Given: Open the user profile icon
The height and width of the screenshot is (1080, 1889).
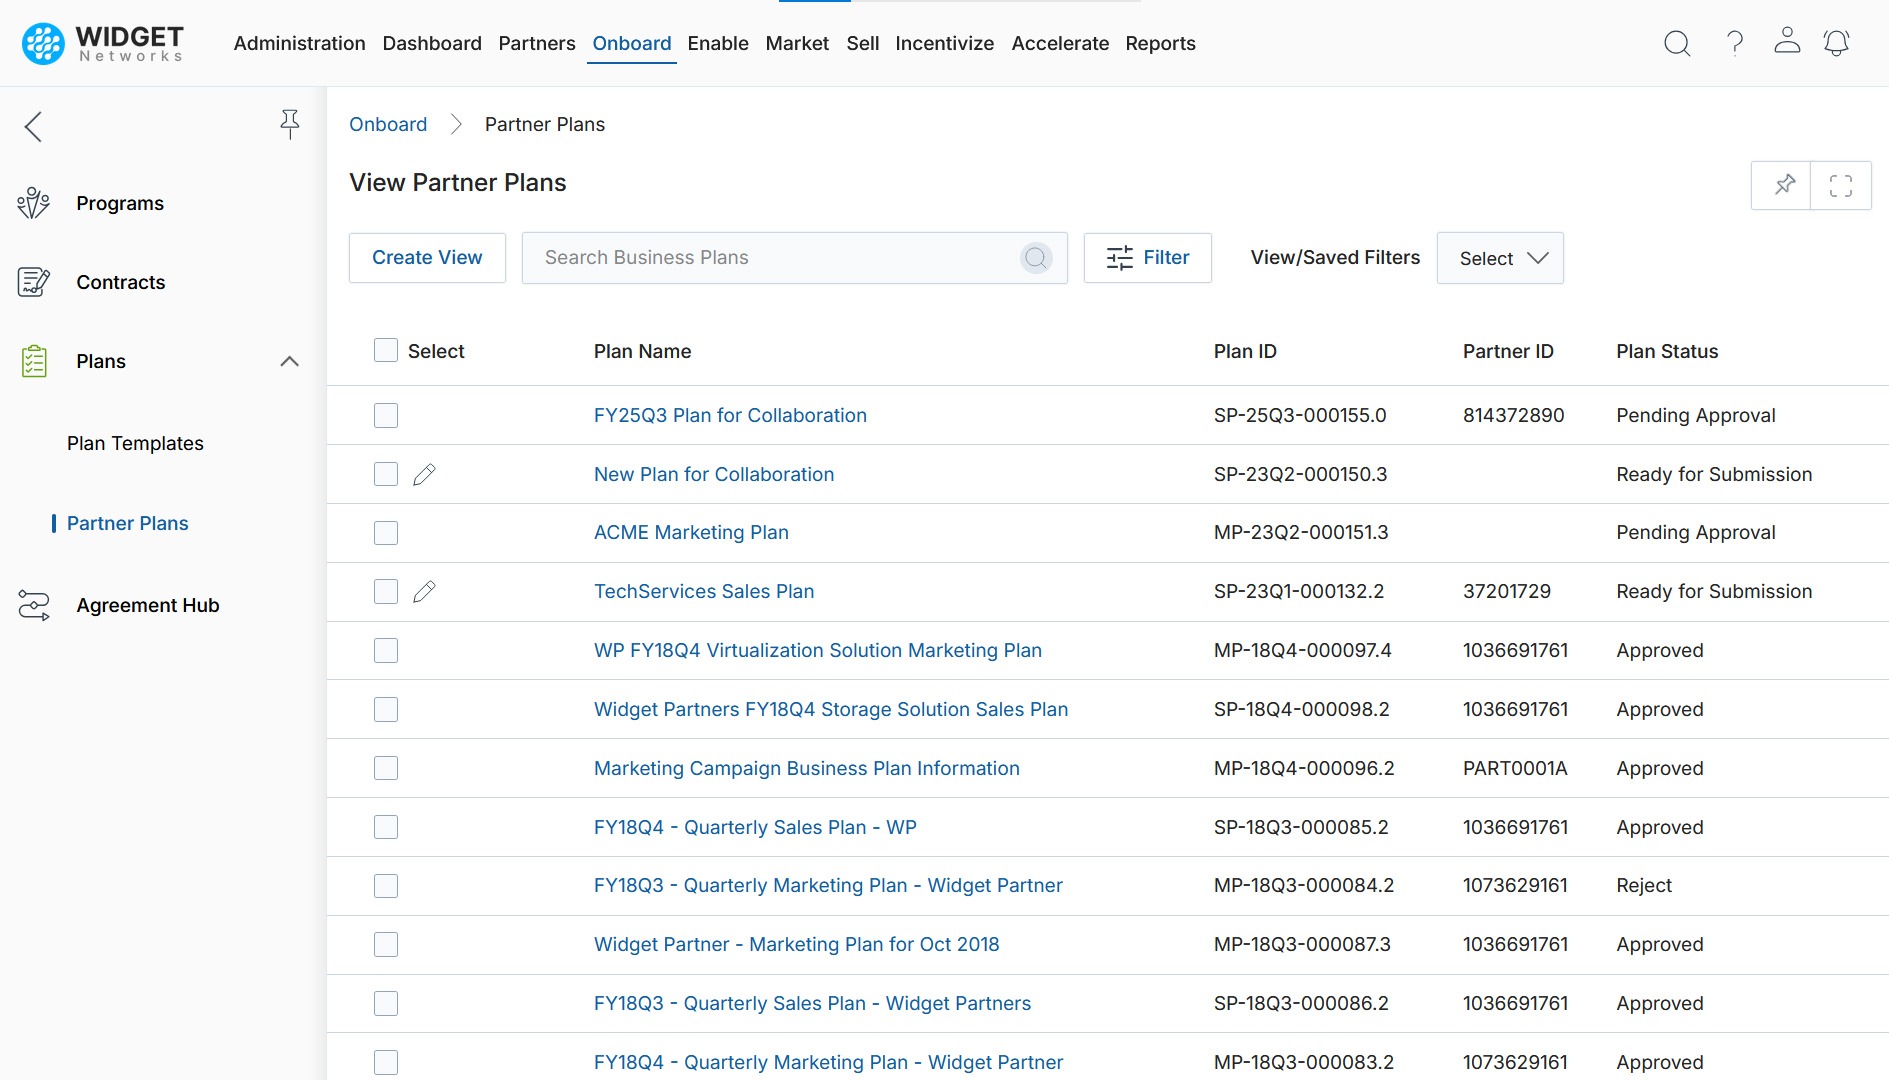Looking at the screenshot, I should 1787,41.
